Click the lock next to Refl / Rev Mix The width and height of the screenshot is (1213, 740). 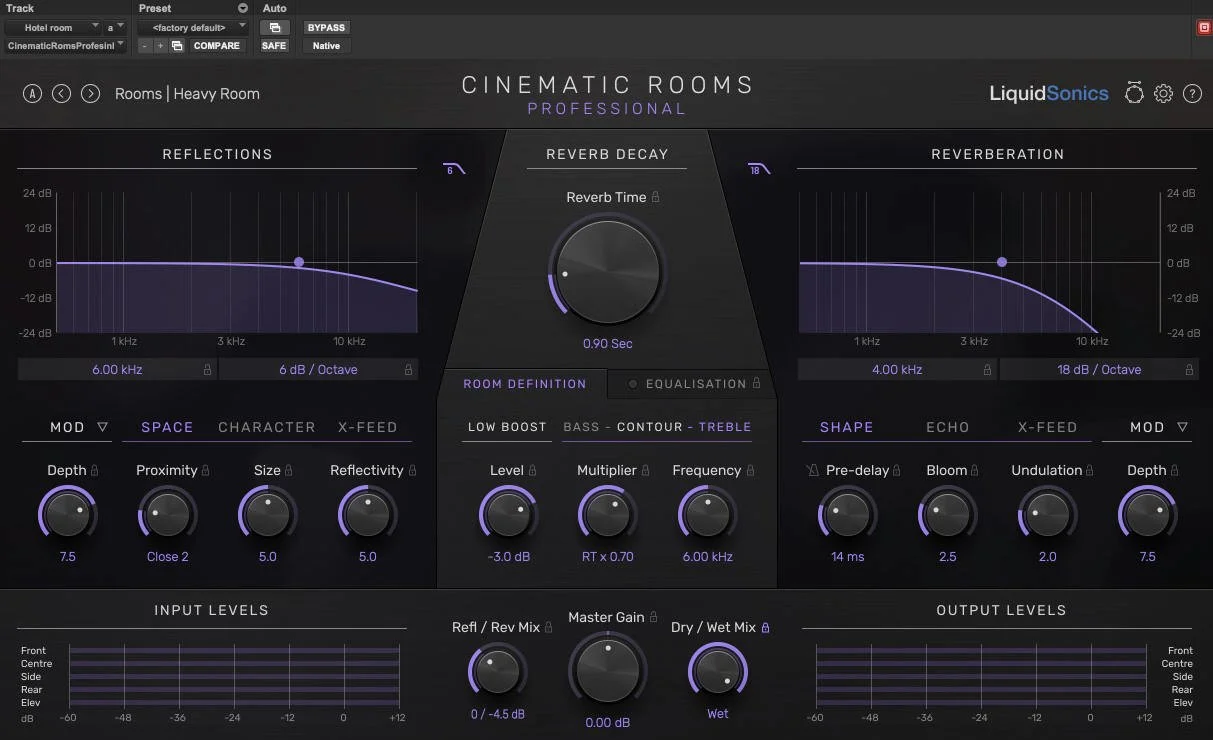[549, 627]
